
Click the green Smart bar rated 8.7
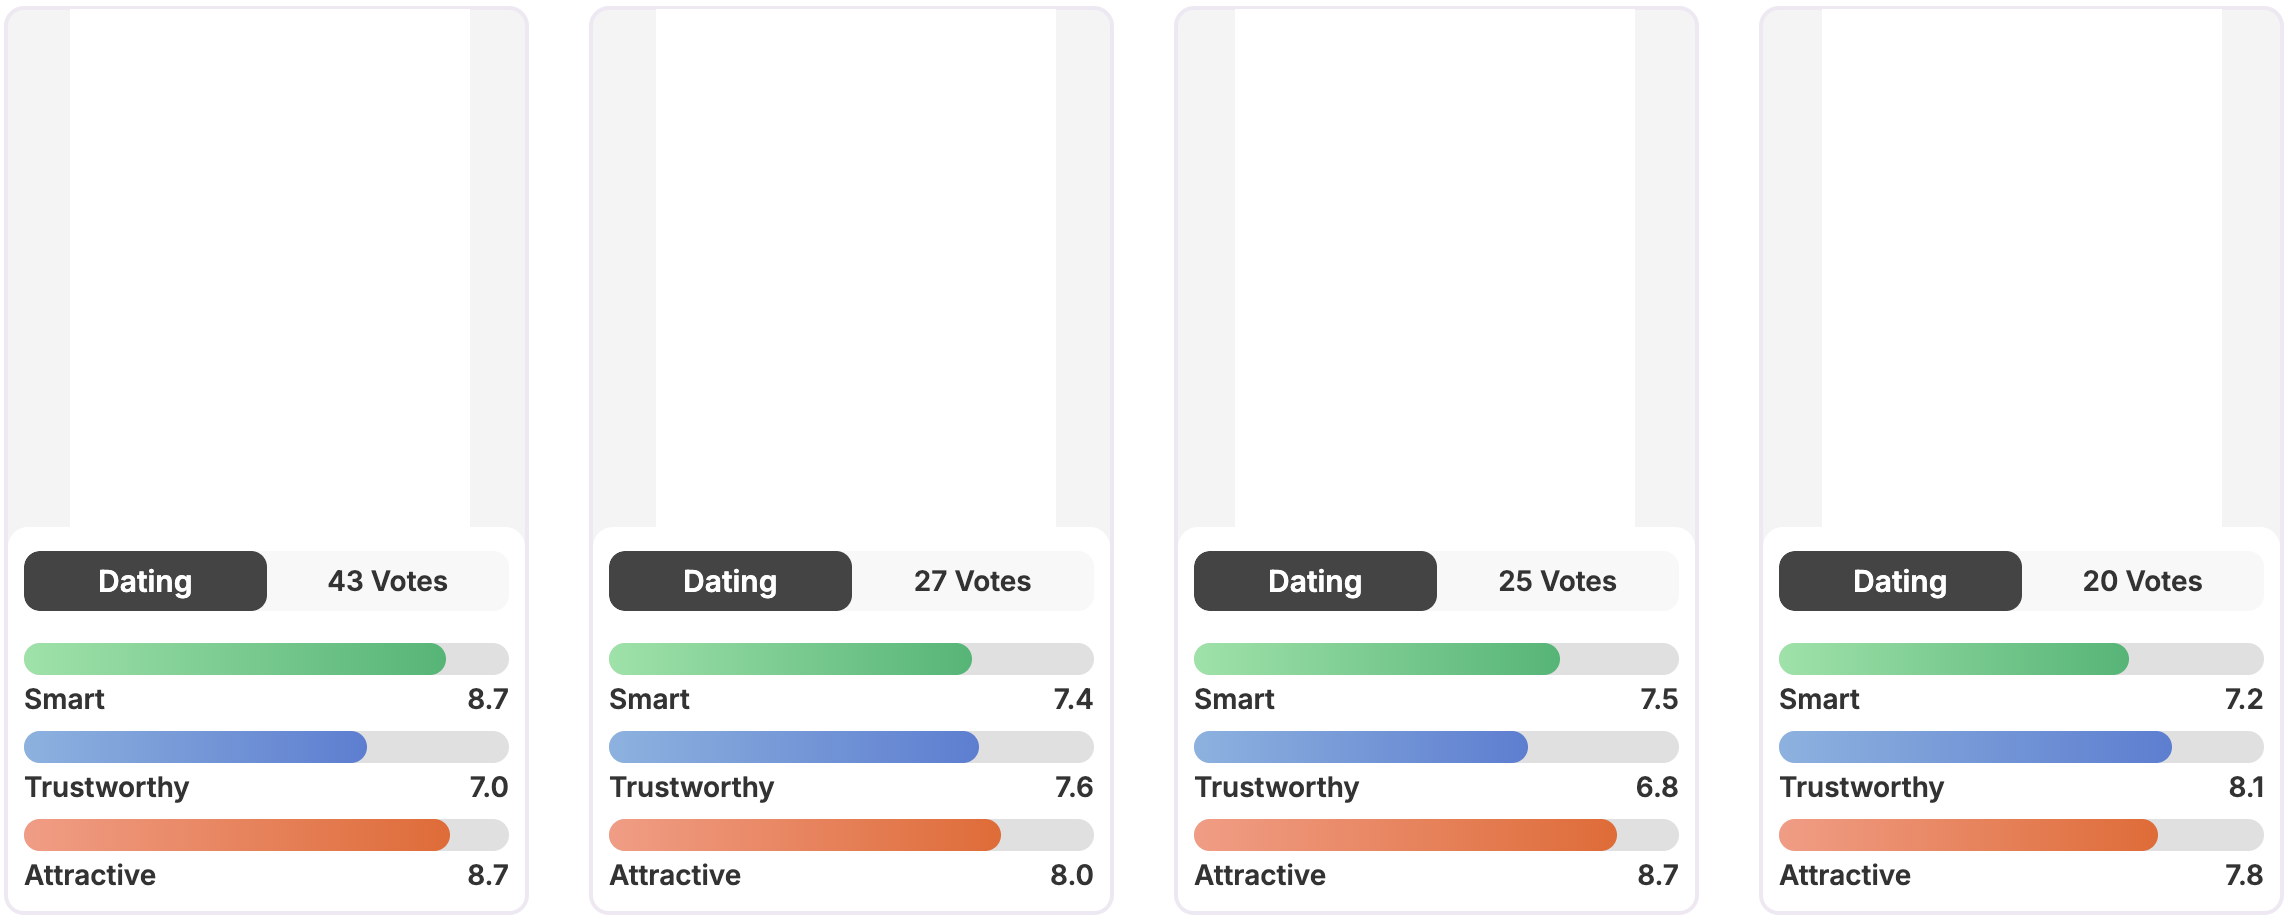pyautogui.click(x=235, y=659)
